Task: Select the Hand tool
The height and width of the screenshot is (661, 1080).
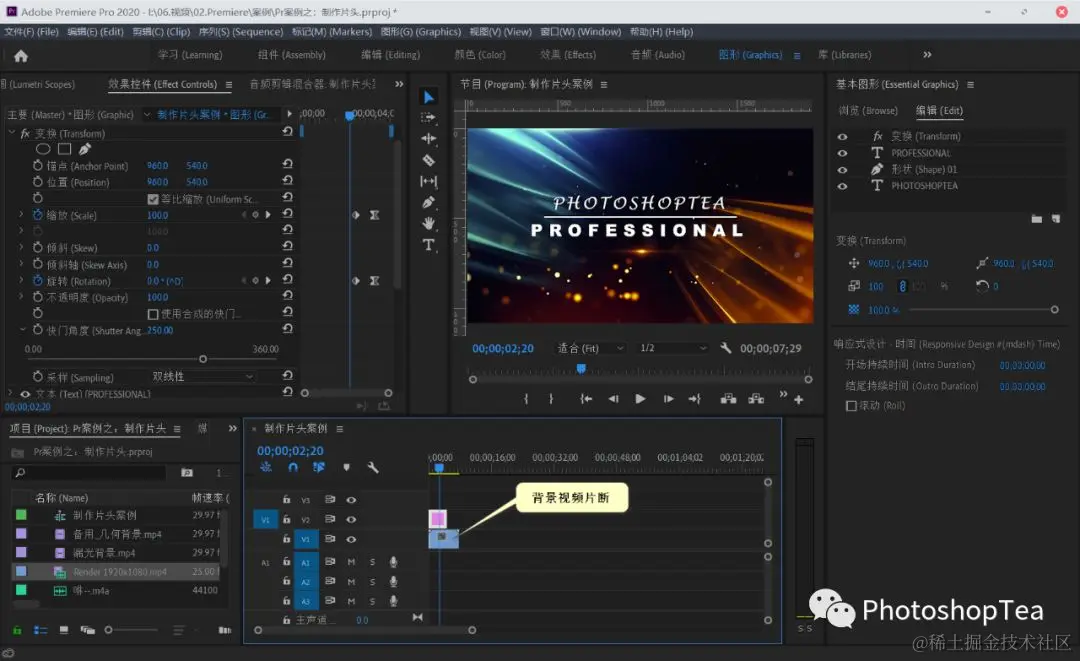Action: (428, 223)
